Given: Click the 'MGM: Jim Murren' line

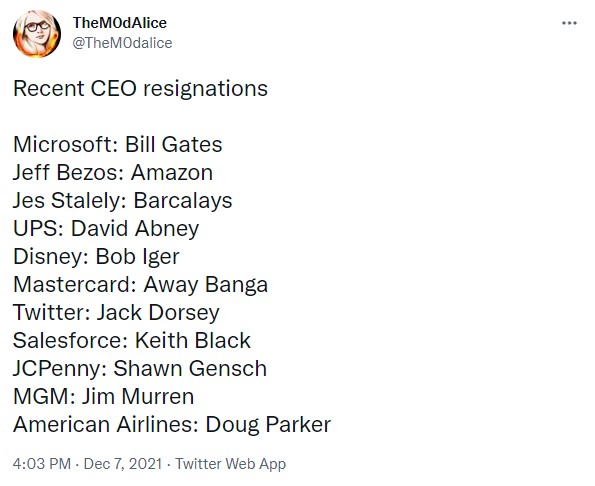Looking at the screenshot, I should [104, 396].
